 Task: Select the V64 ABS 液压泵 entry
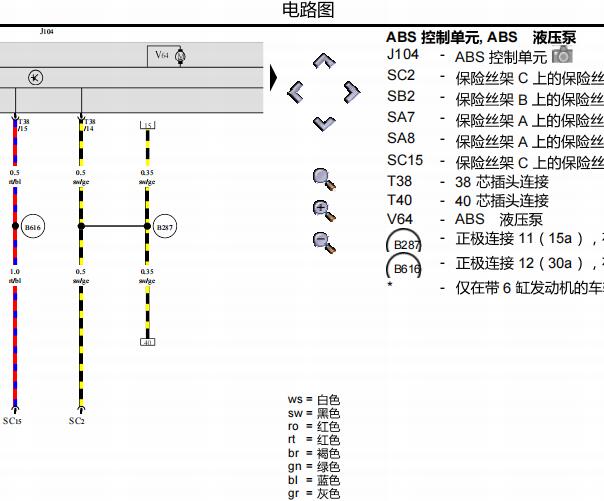click(465, 220)
